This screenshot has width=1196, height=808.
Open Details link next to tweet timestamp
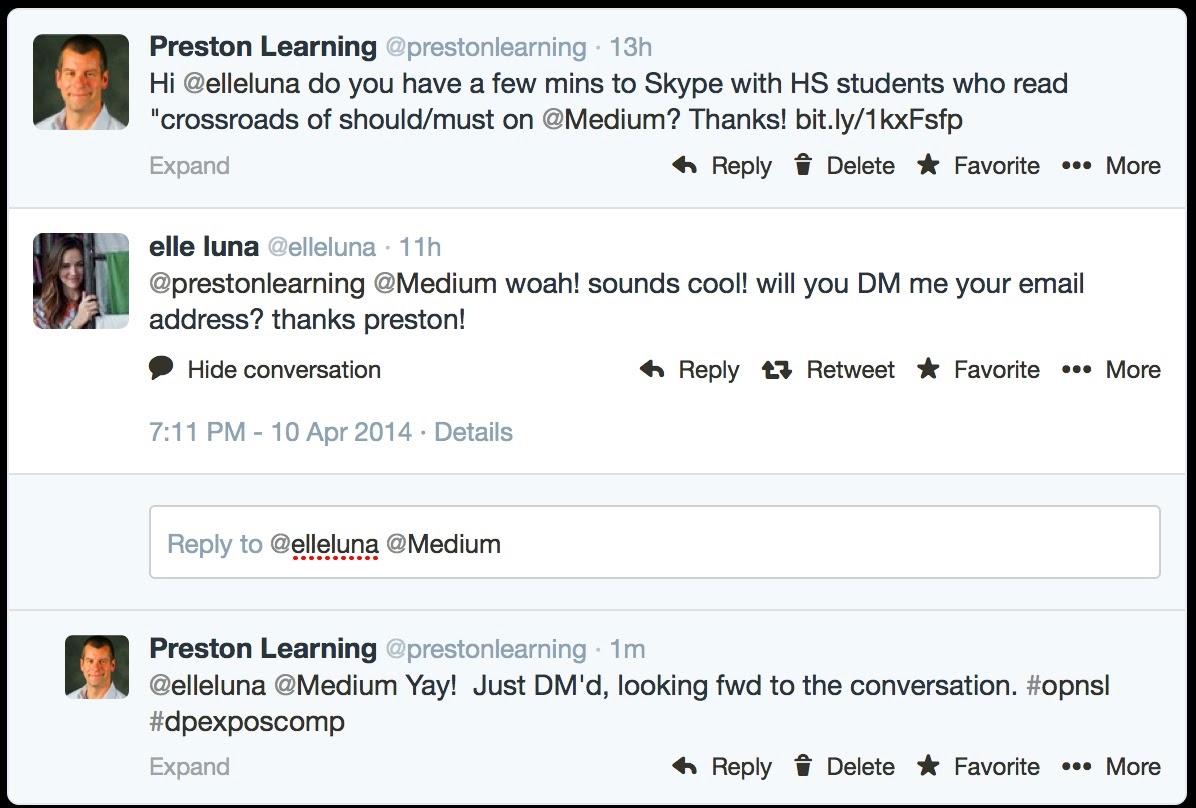point(473,433)
